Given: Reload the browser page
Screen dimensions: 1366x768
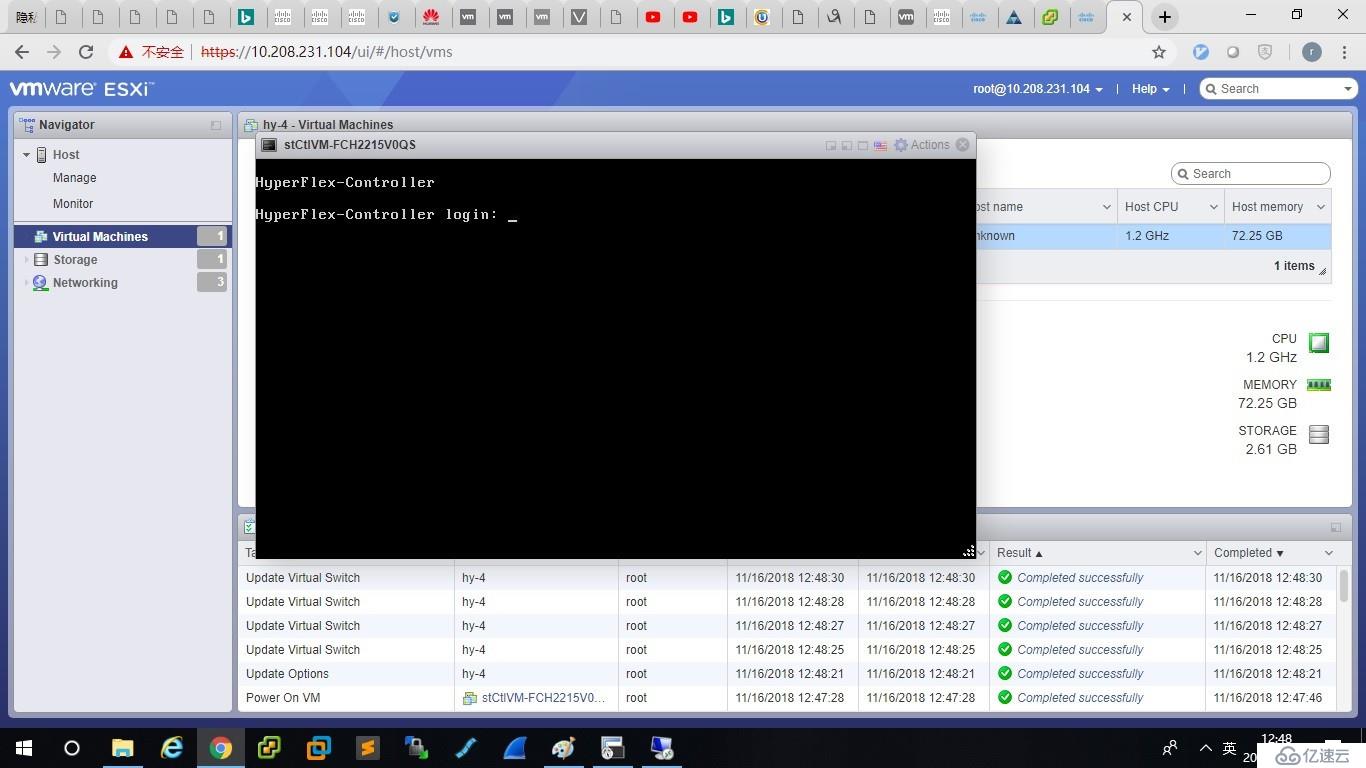Looking at the screenshot, I should (86, 52).
